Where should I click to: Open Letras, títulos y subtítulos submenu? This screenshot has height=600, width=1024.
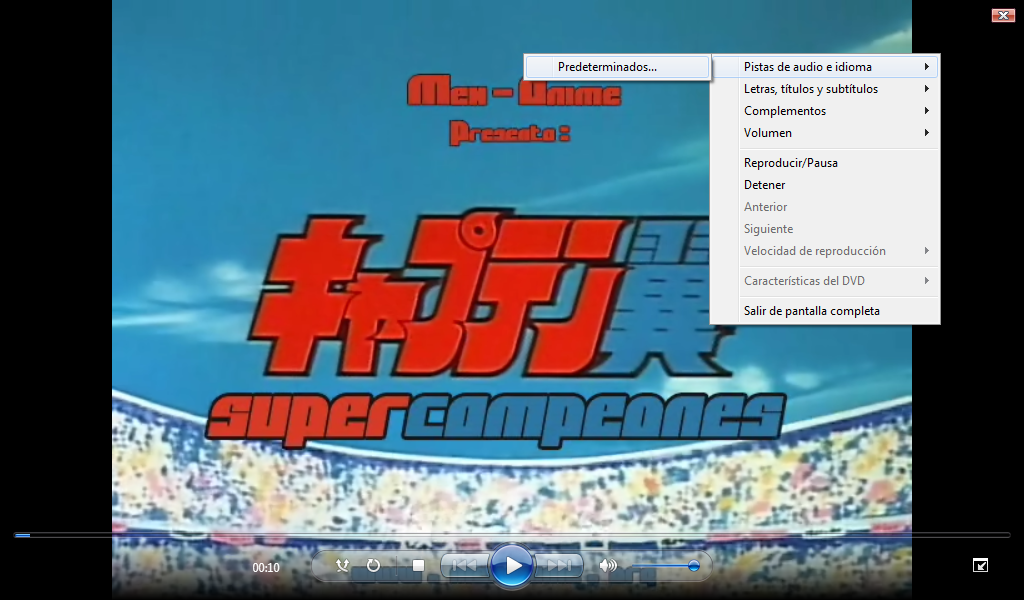pyautogui.click(x=825, y=89)
